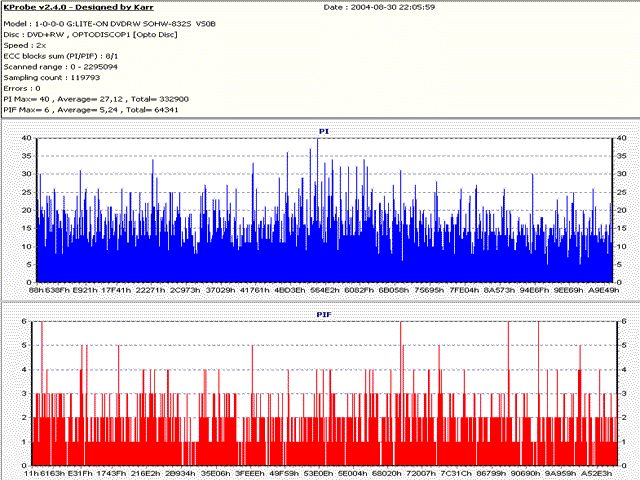The height and width of the screenshot is (480, 640).
Task: Click the "11h" label on the PIF axis
Action: [31, 473]
